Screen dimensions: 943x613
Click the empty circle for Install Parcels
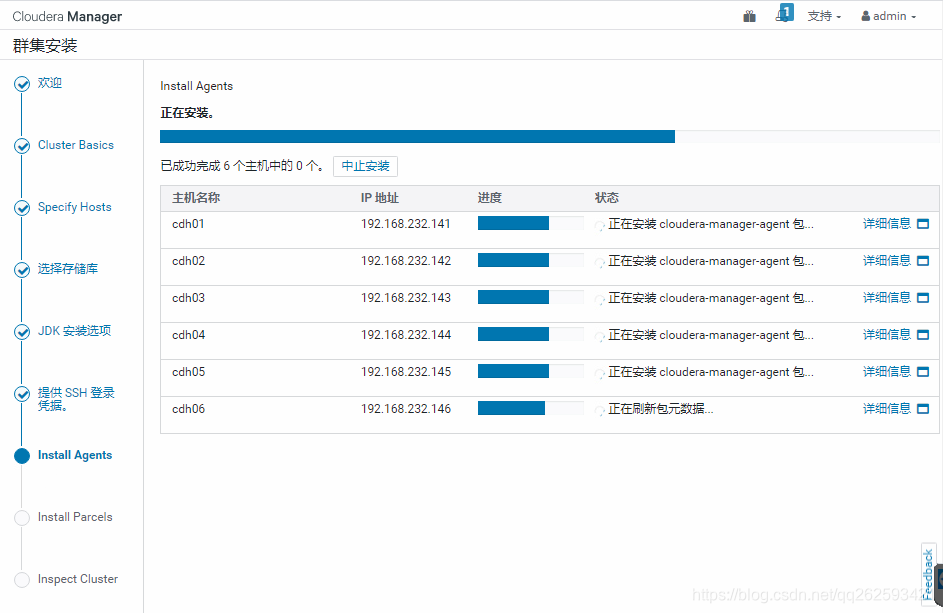(x=22, y=518)
